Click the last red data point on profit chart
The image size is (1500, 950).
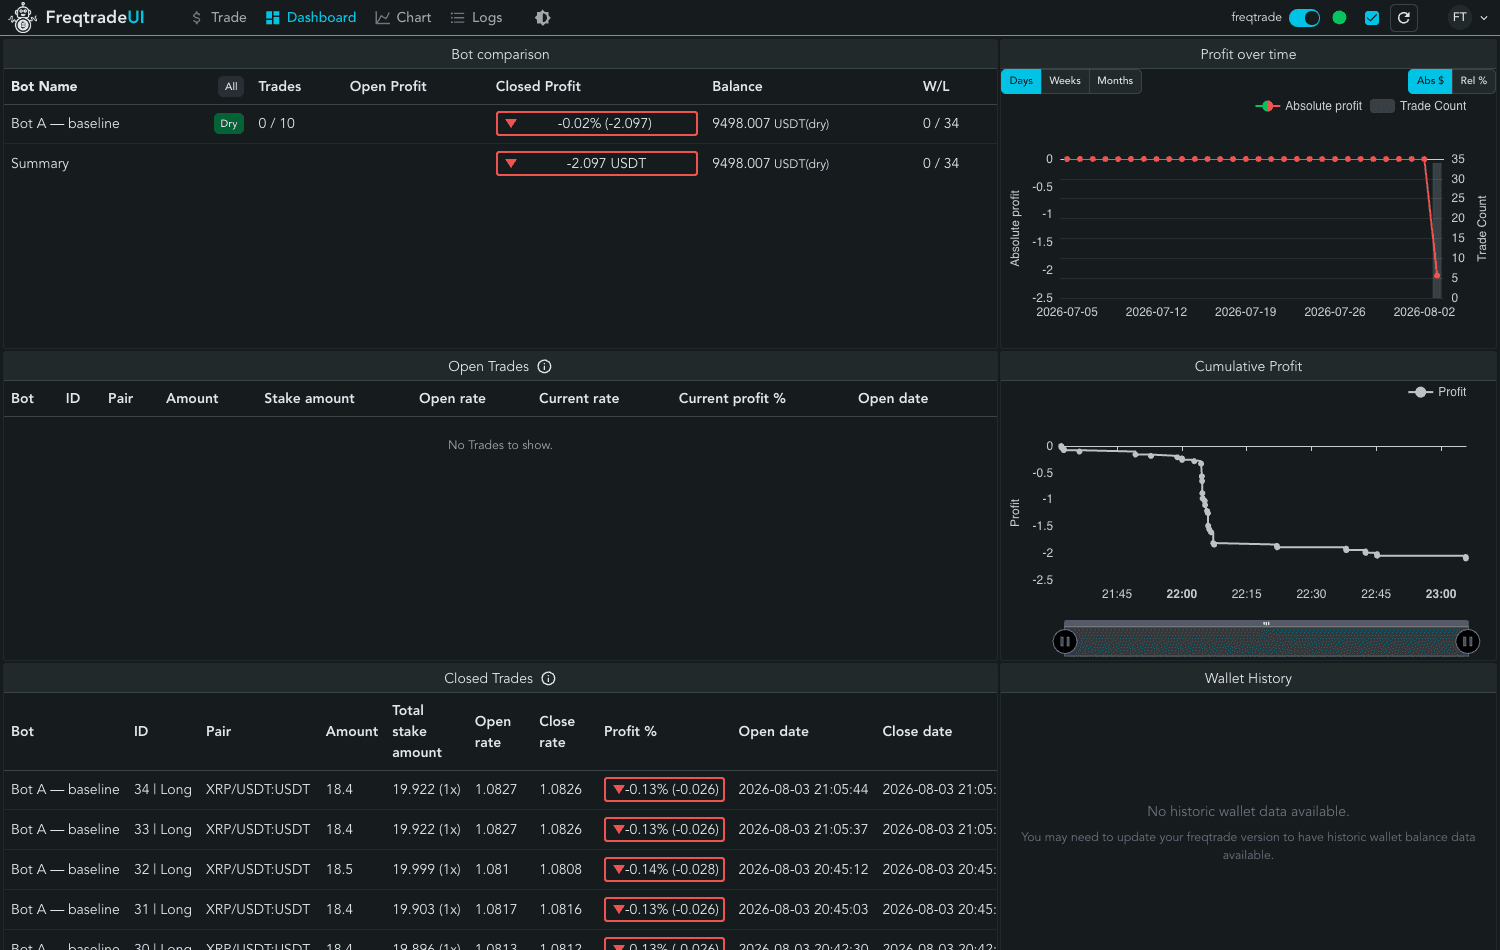1437,275
